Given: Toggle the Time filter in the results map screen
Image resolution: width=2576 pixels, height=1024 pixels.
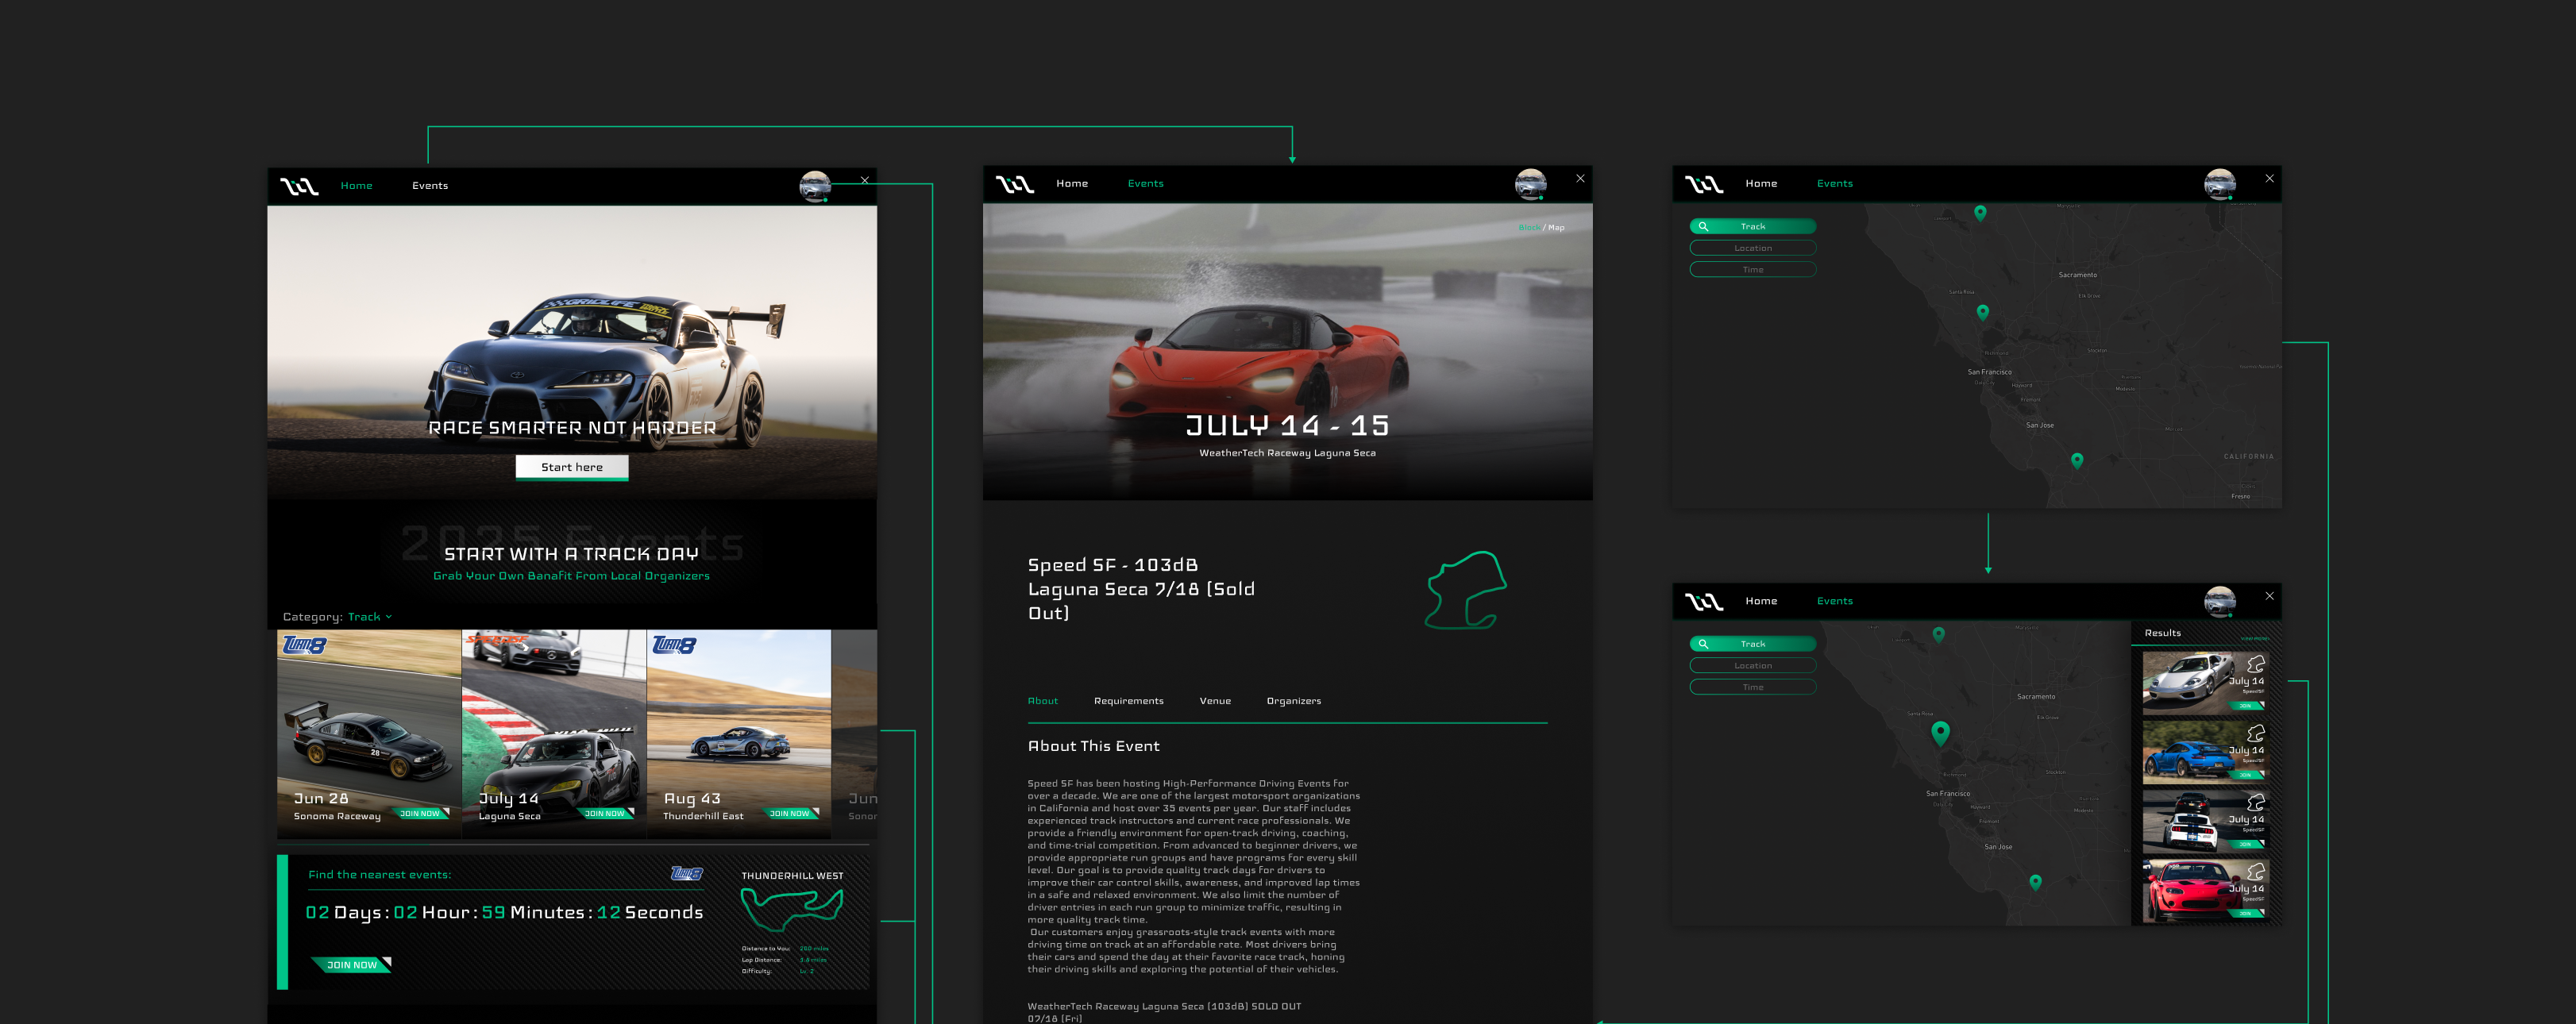Looking at the screenshot, I should (x=1753, y=688).
